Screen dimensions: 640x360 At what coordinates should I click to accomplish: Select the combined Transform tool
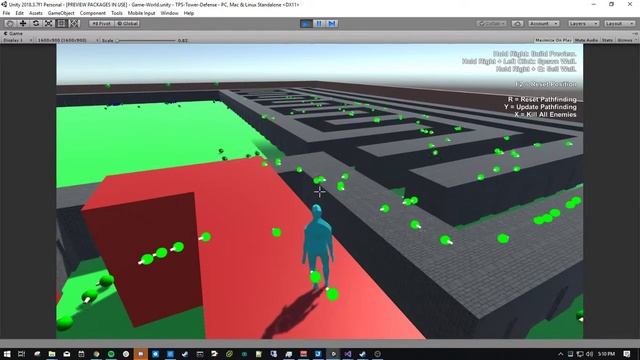(74, 24)
